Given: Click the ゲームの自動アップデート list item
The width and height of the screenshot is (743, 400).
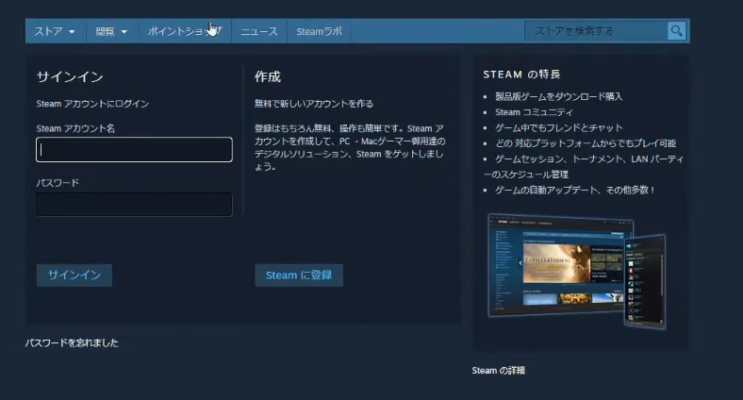Looking at the screenshot, I should tap(575, 190).
